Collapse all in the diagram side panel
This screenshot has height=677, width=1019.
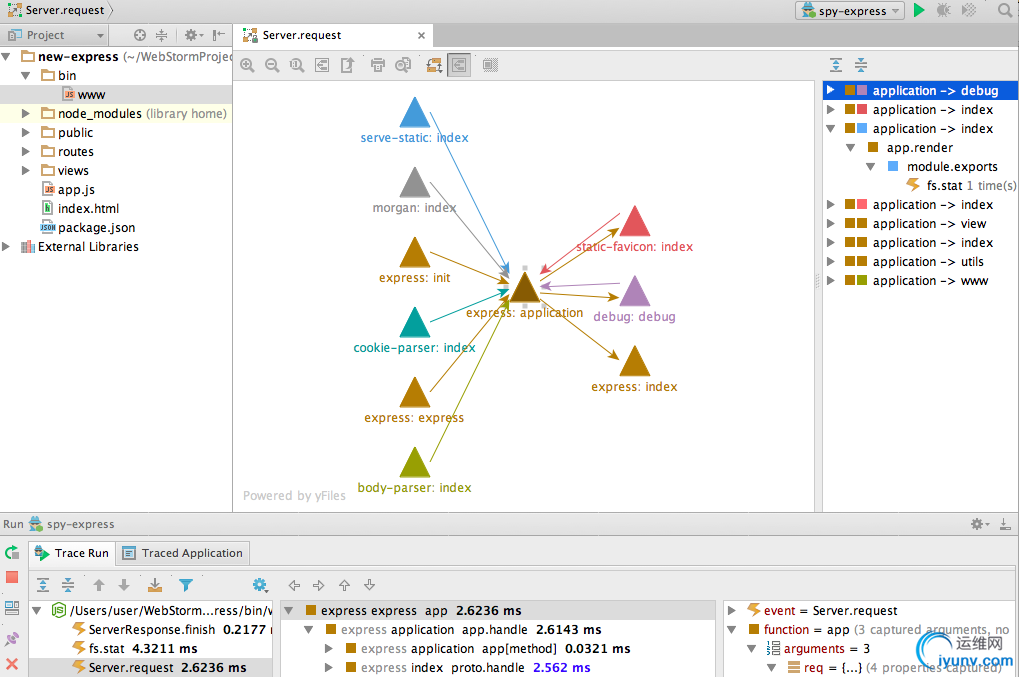860,65
